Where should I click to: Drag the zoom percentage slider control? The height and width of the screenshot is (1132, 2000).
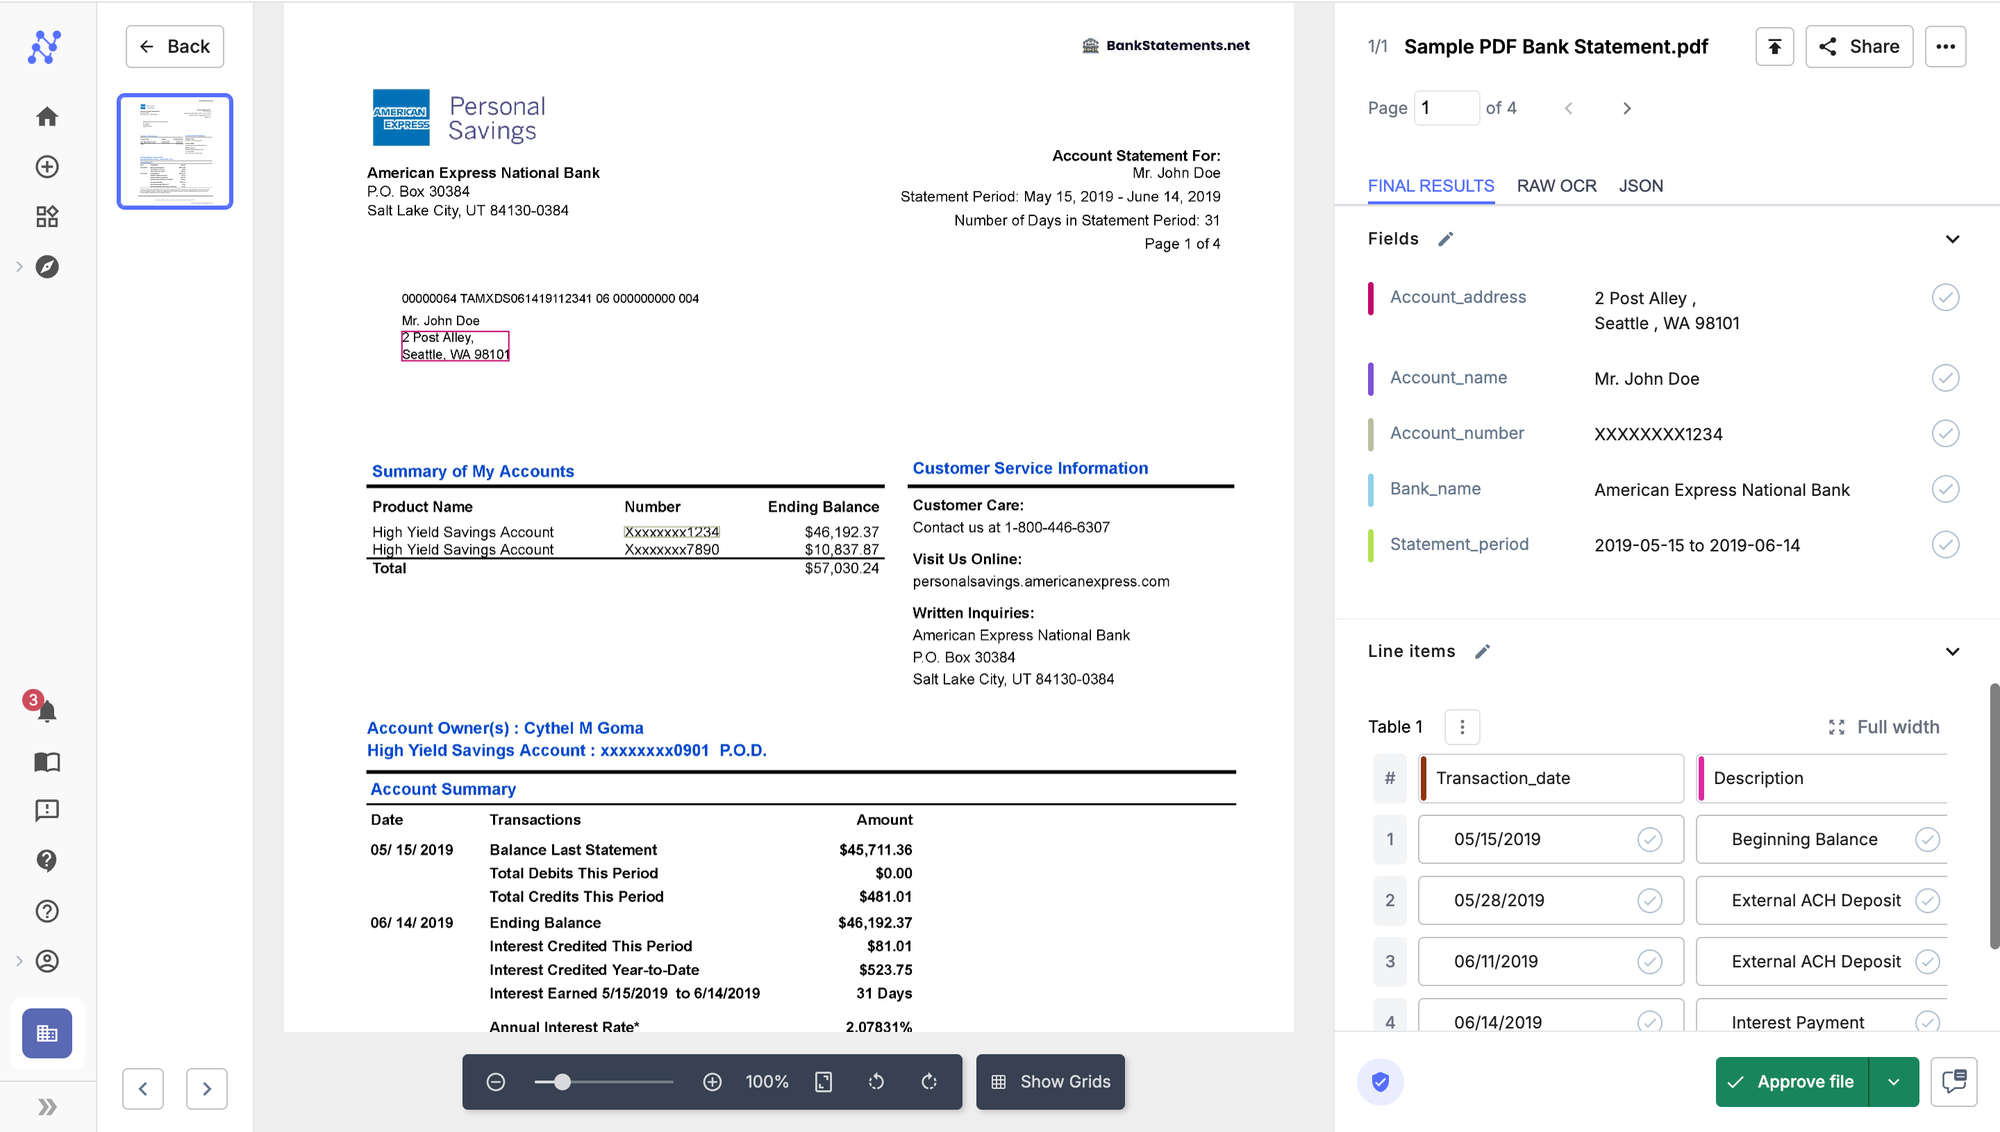(556, 1081)
